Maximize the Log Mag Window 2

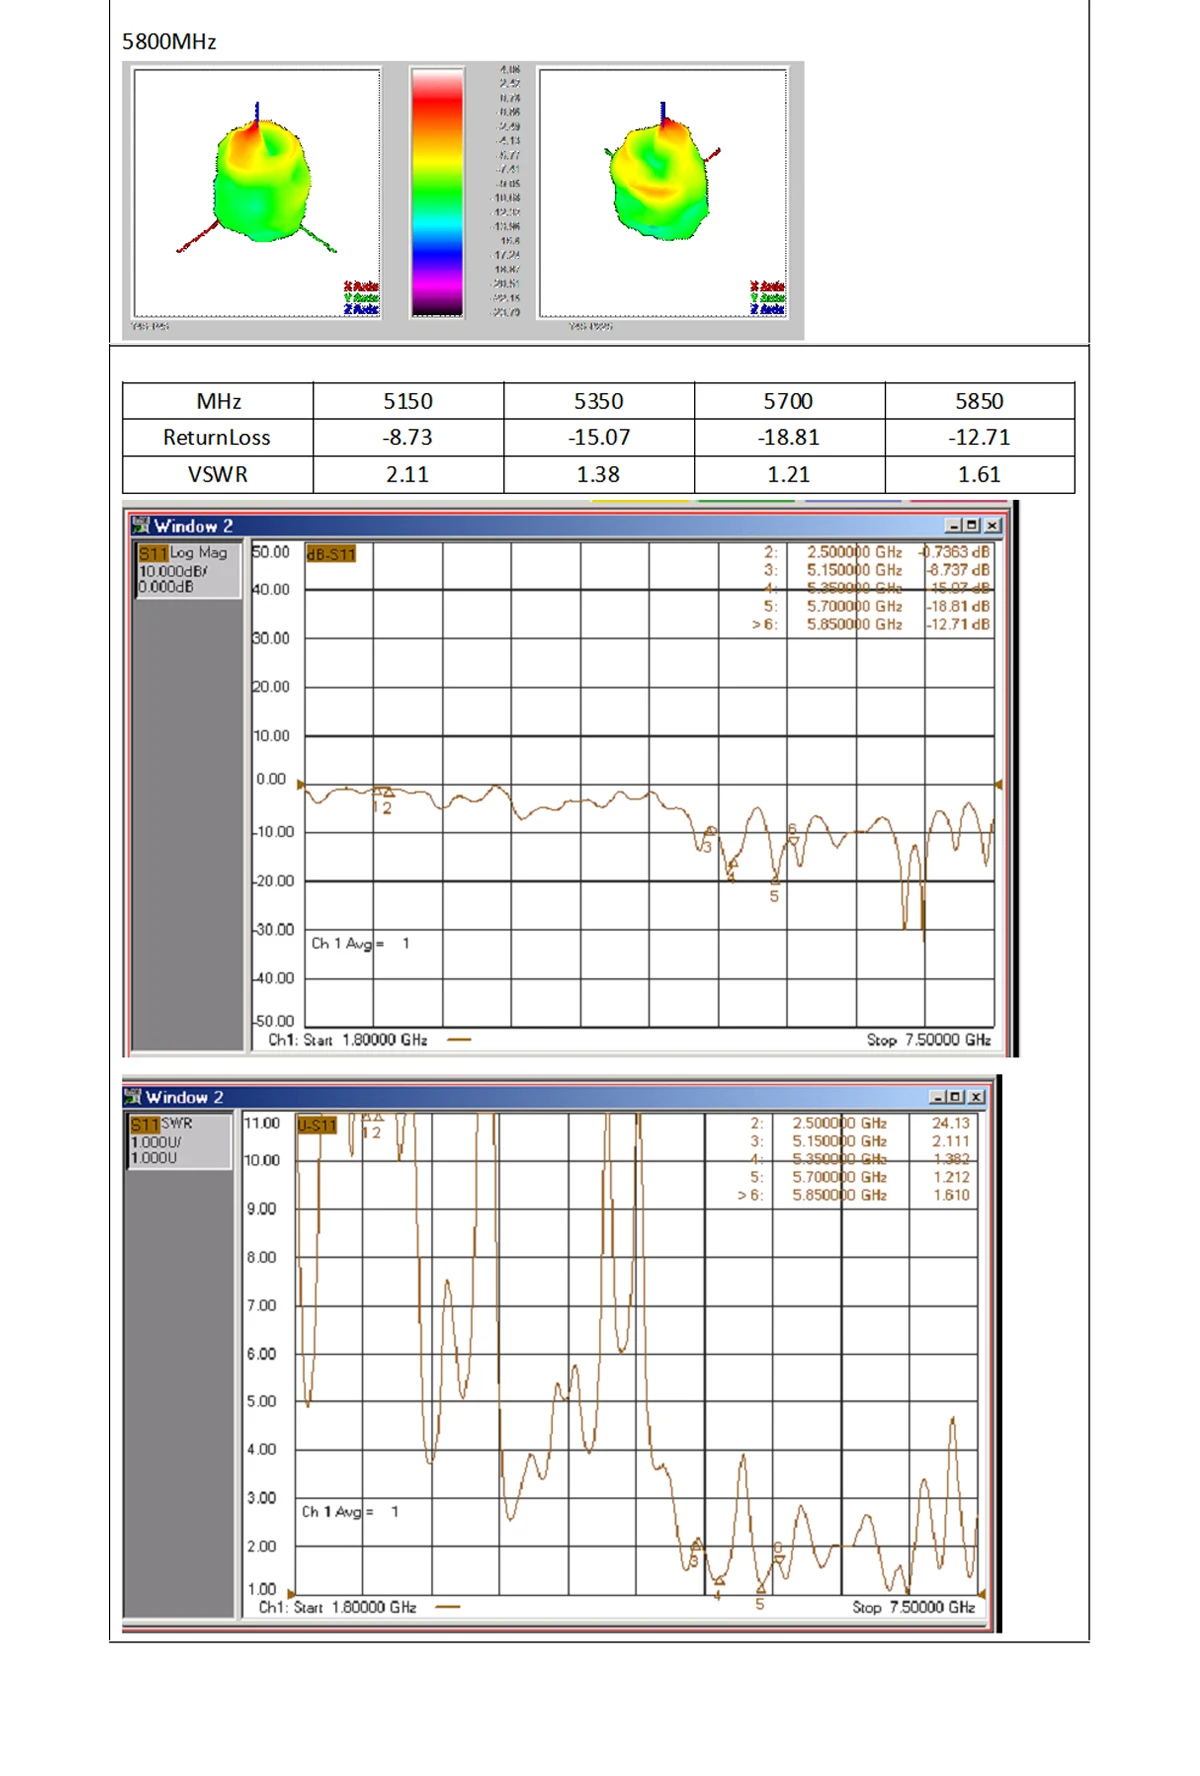972,526
